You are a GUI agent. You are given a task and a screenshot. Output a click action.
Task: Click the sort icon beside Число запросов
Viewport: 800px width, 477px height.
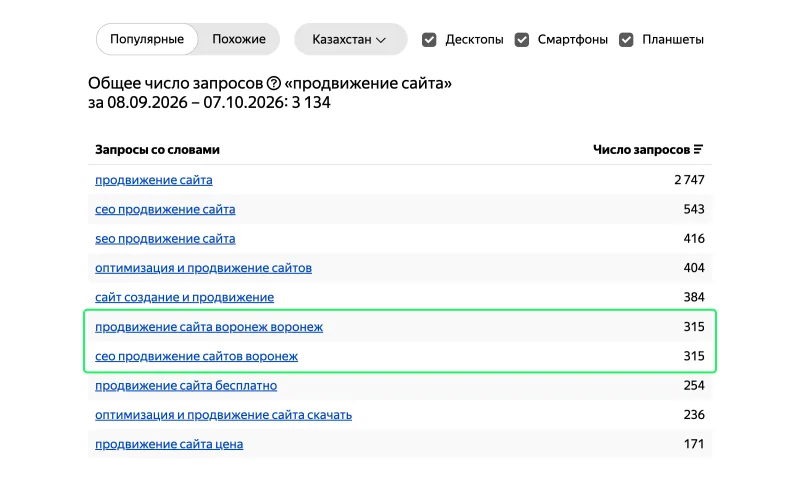[x=698, y=149]
